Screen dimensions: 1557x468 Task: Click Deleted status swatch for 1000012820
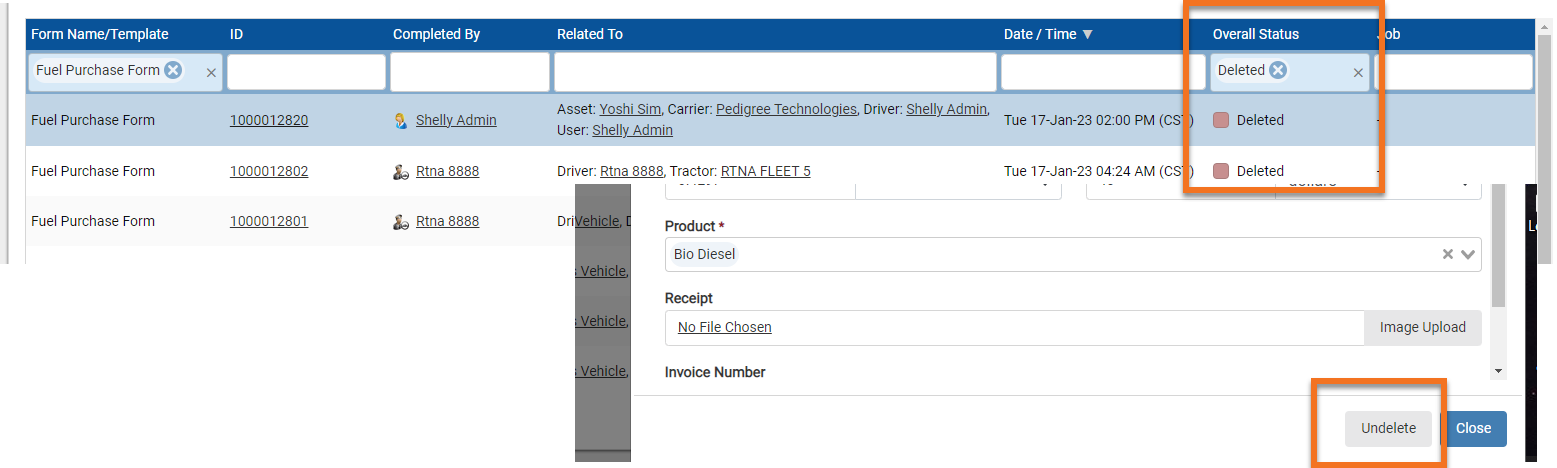[1221, 120]
